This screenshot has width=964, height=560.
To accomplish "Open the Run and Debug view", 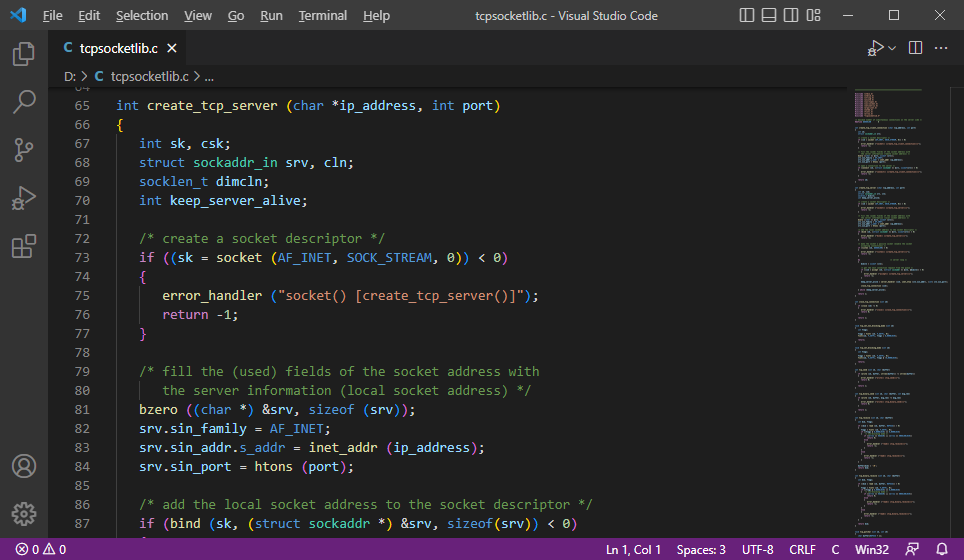I will pos(23,198).
